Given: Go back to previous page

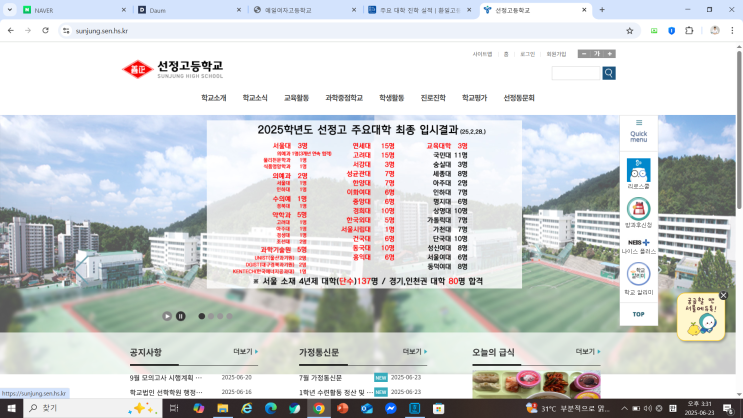Looking at the screenshot, I should (x=11, y=30).
